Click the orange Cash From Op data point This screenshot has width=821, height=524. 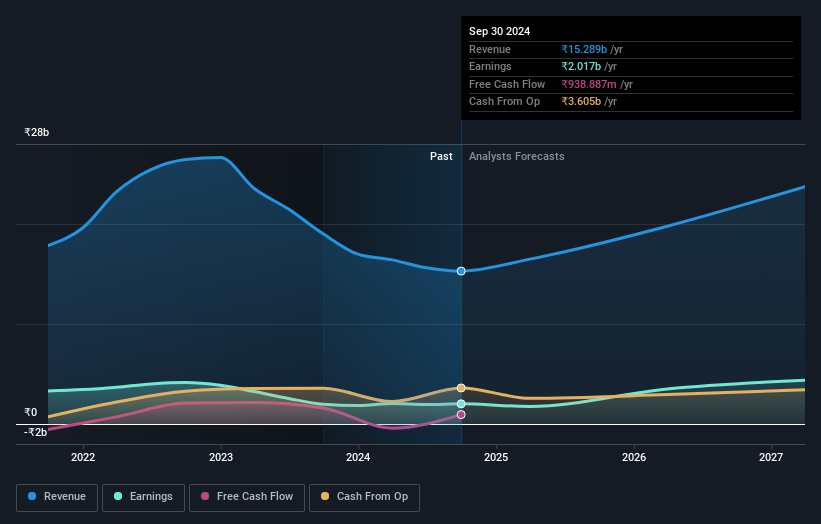click(x=461, y=388)
